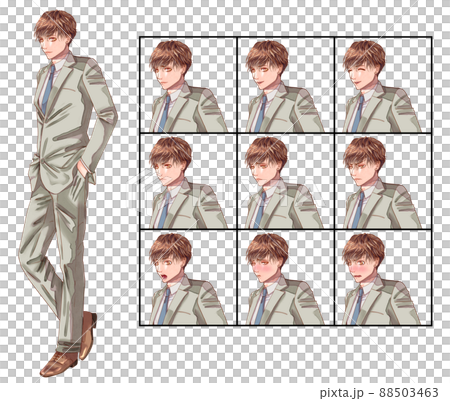450x401 pixels.
Task: Click the full-body suit character illustration
Action: 68,193
